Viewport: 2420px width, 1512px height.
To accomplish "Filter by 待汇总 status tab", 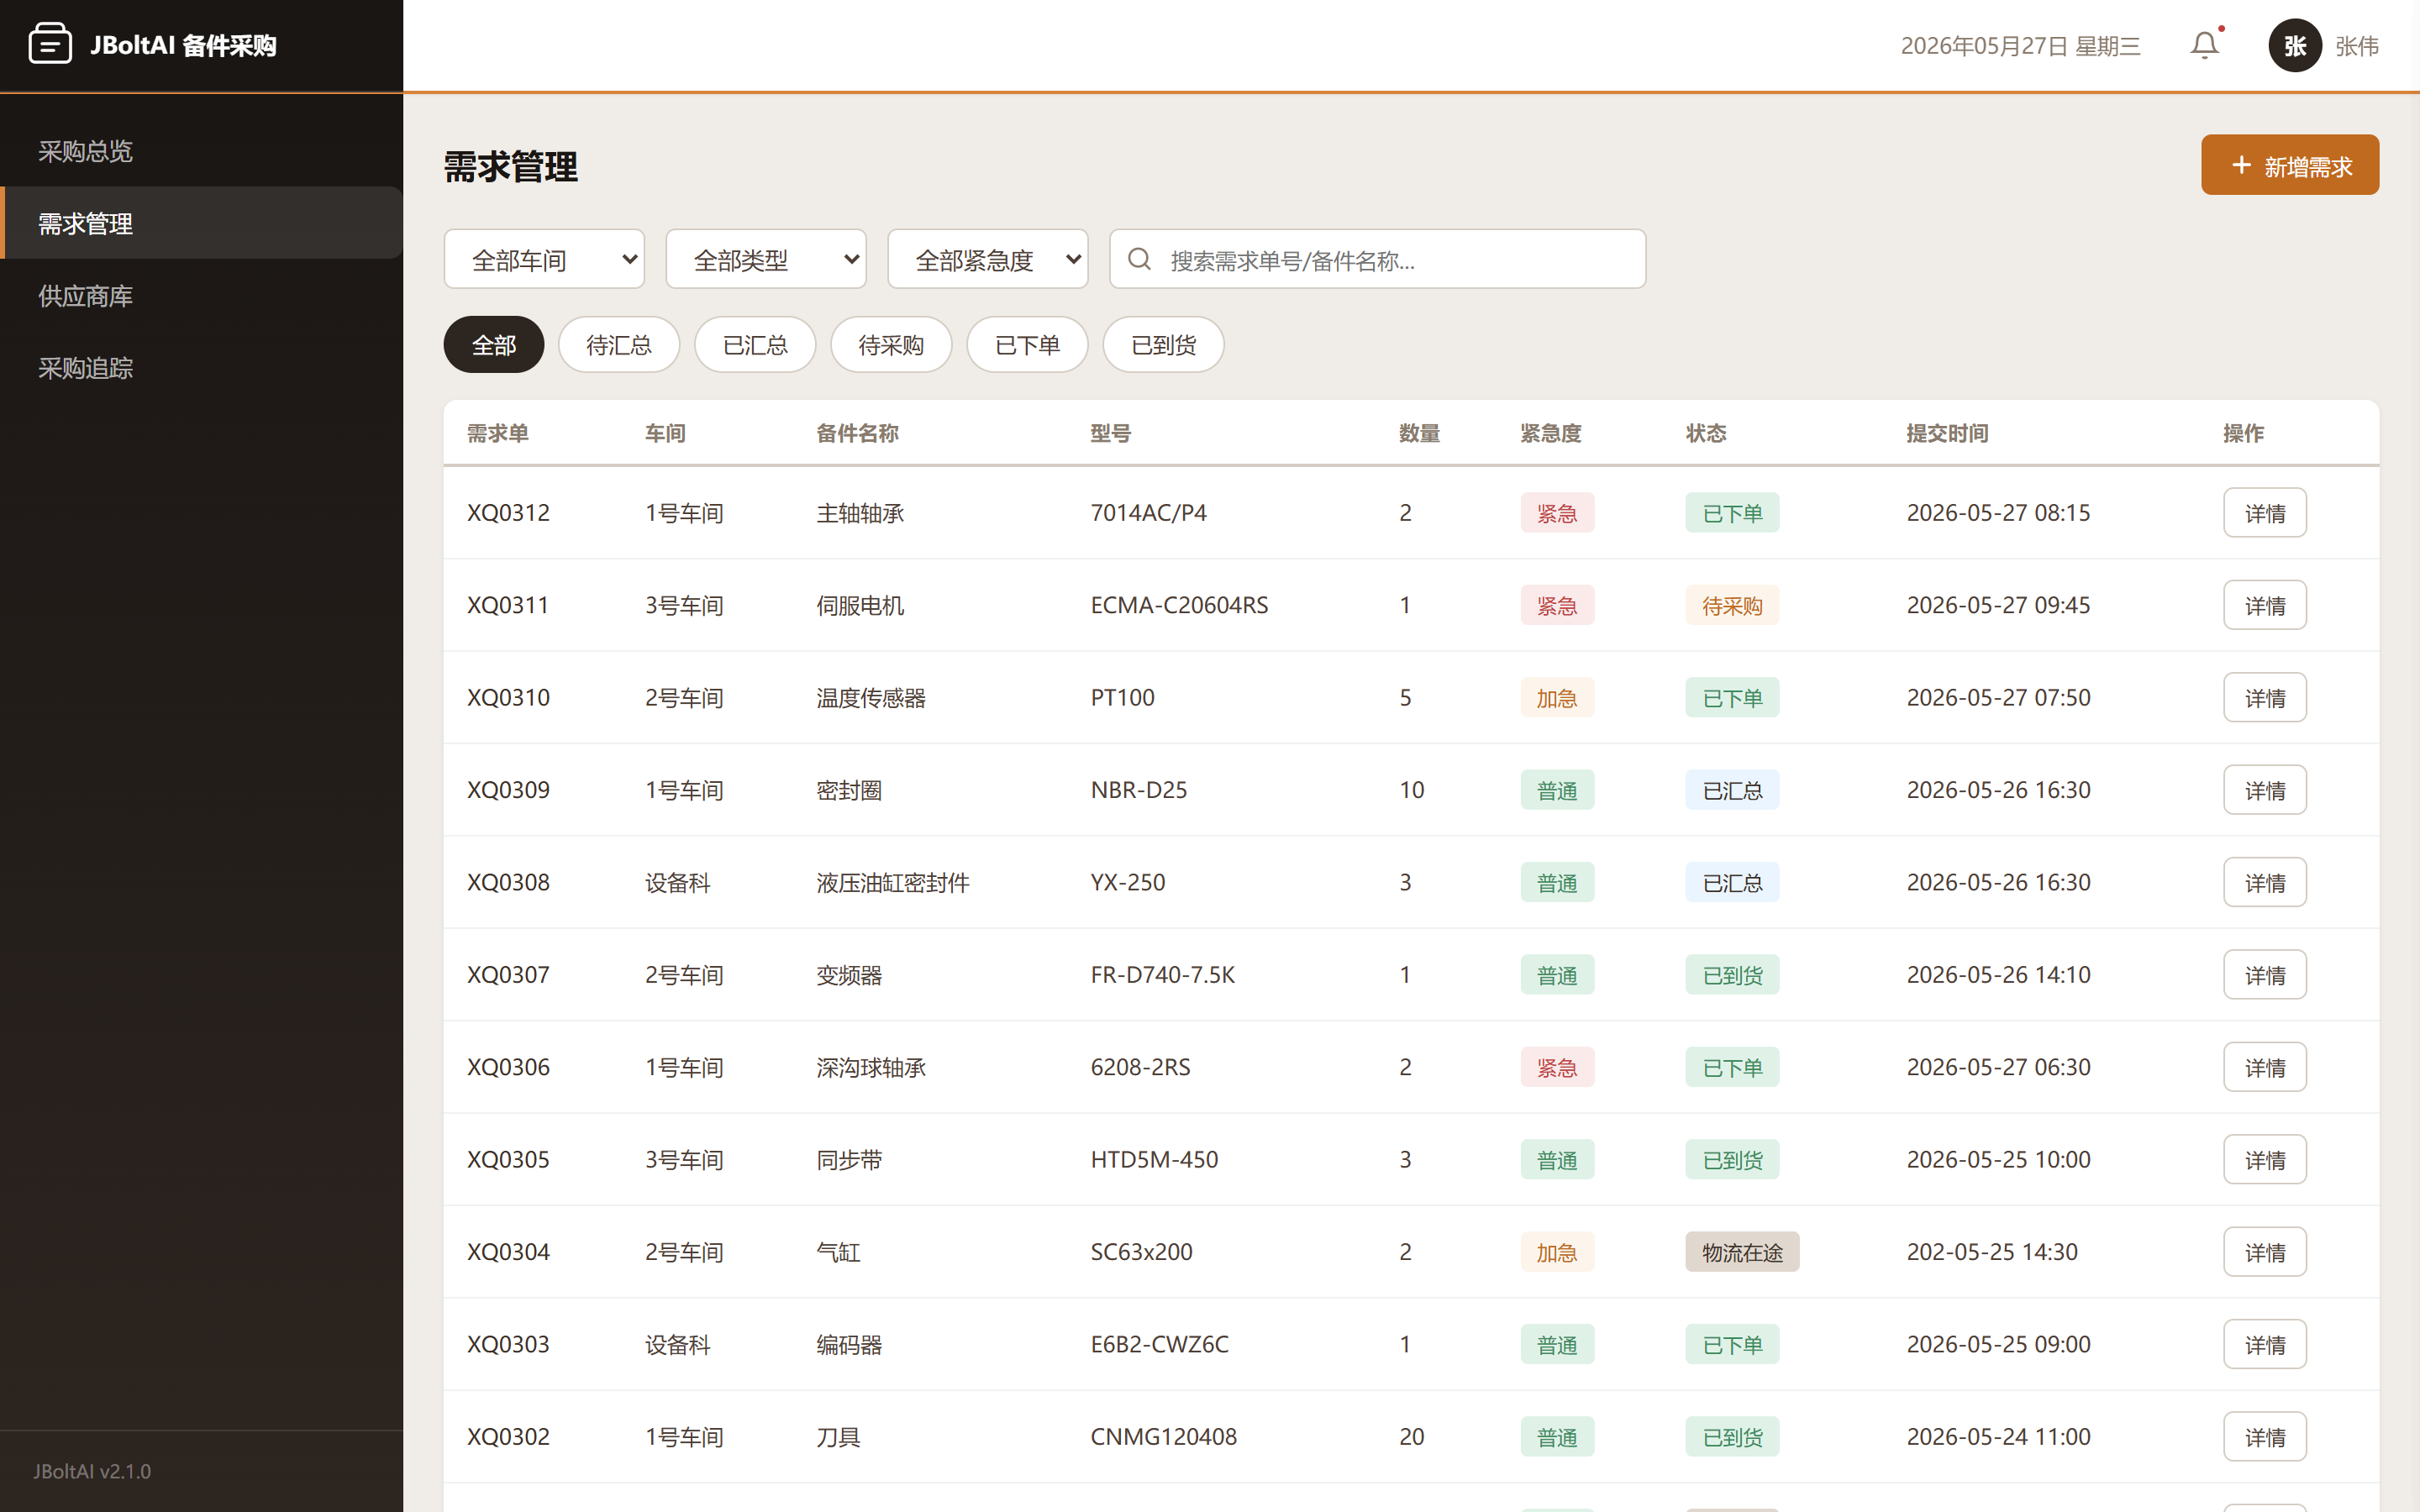I will 619,345.
